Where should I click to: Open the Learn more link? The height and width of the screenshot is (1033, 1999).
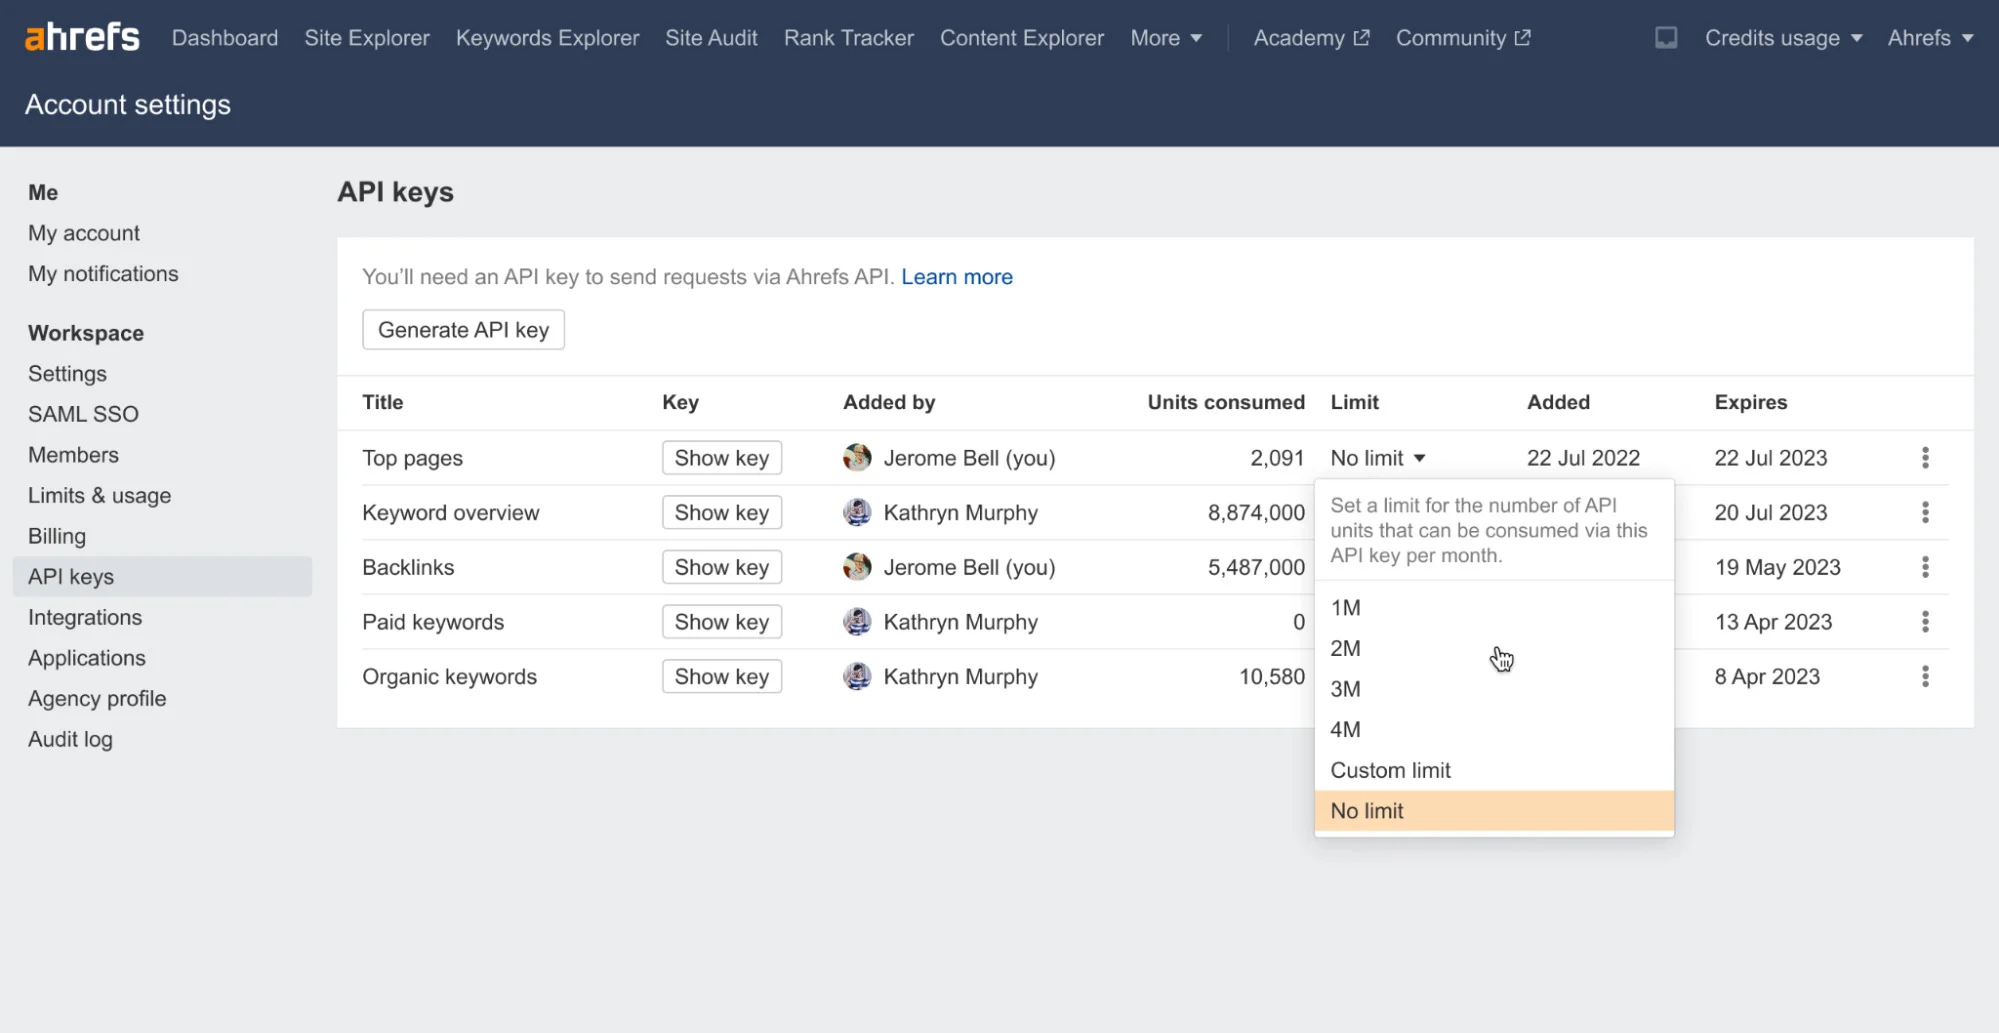956,277
